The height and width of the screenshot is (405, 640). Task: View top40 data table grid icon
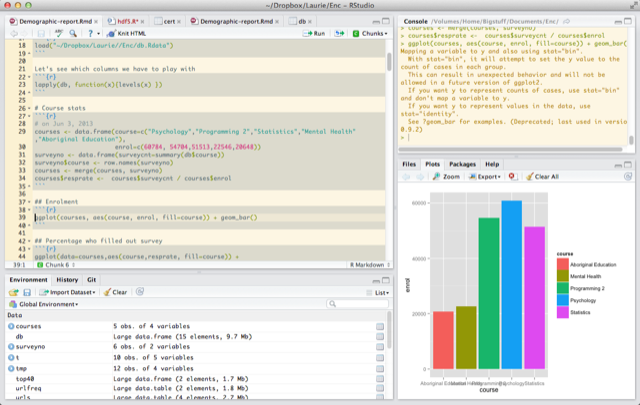(380, 379)
